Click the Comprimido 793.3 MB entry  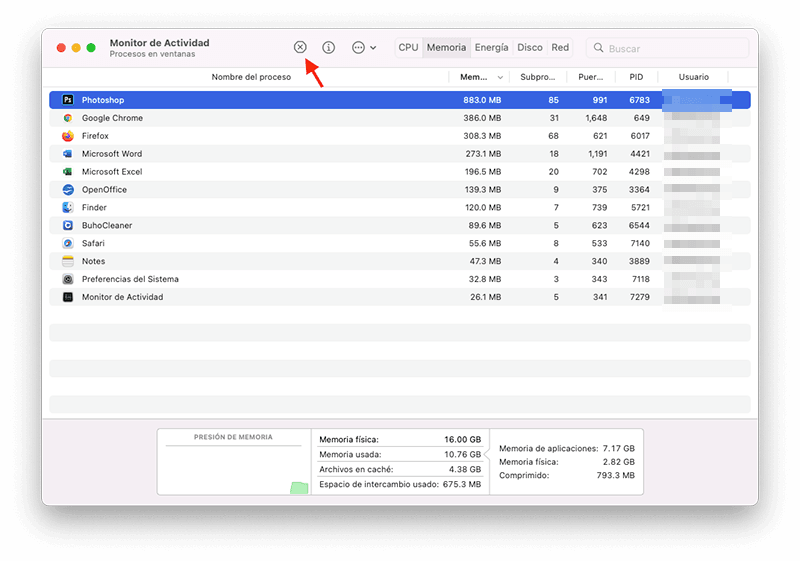(567, 475)
